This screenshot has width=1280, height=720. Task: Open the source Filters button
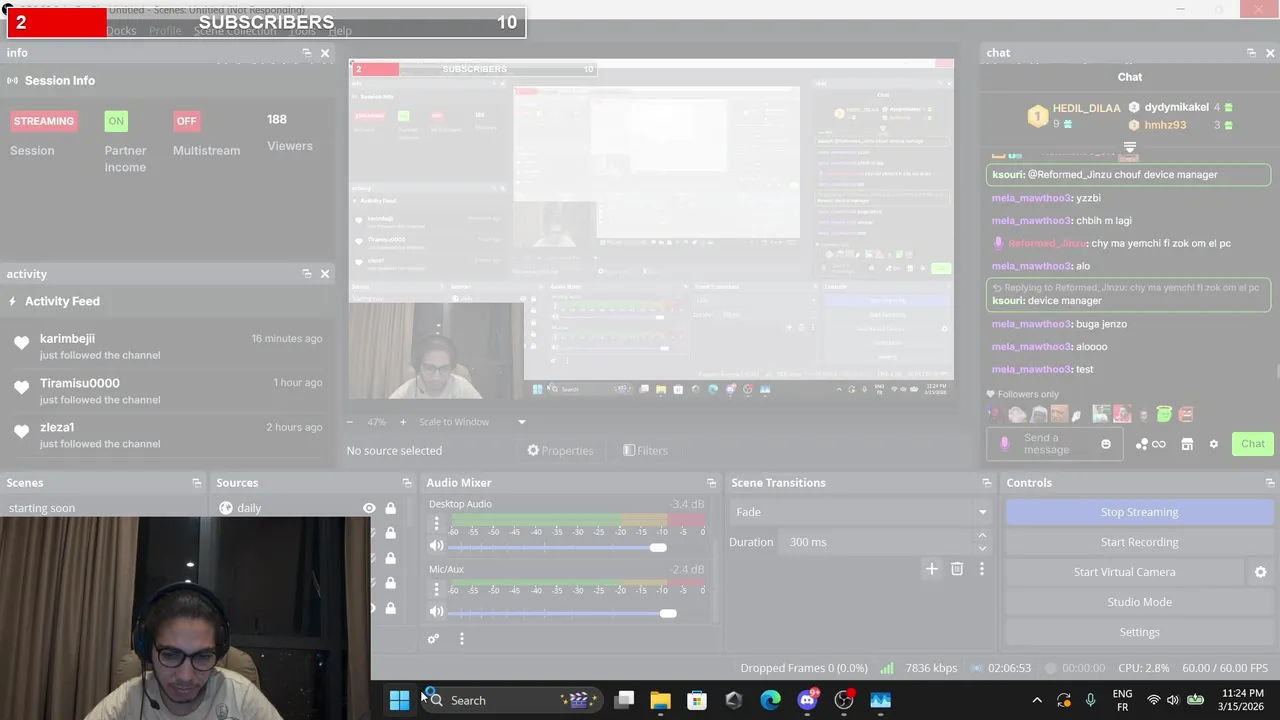[x=645, y=451]
